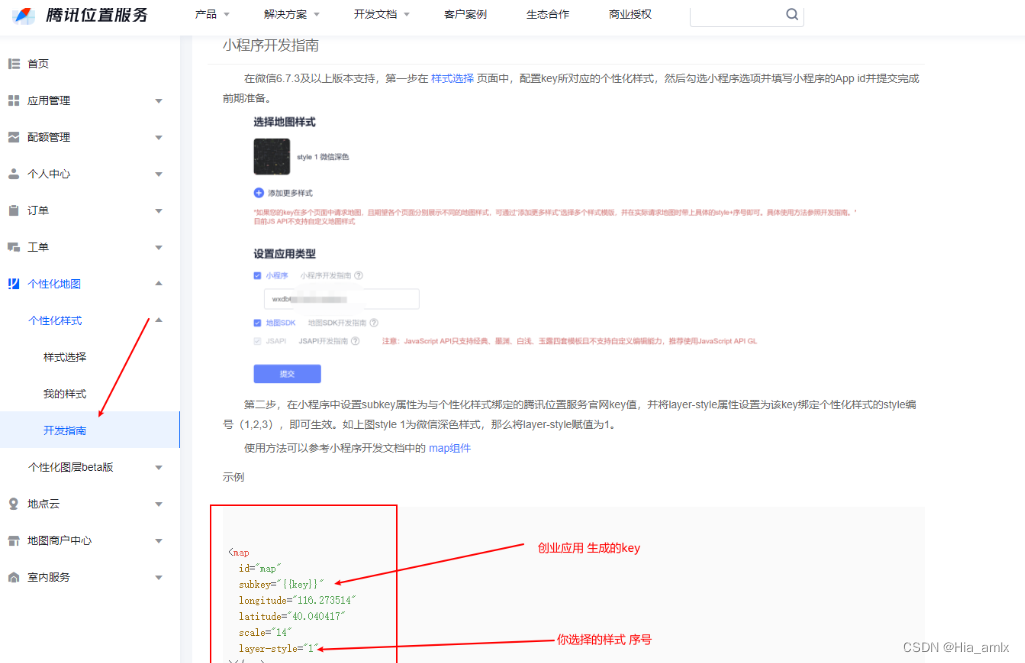Click the 样式选择 link in paragraph
Screen dimensions: 1025x663
pyautogui.click(x=452, y=78)
